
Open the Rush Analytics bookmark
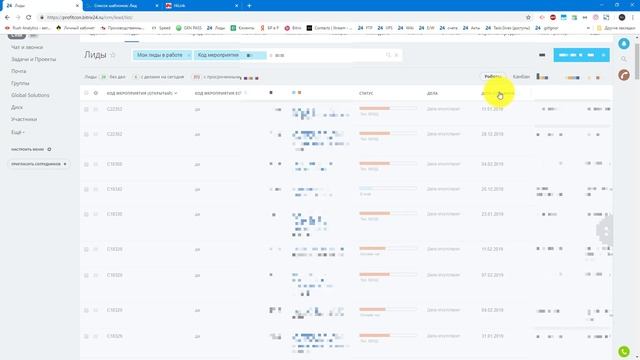[x=28, y=28]
